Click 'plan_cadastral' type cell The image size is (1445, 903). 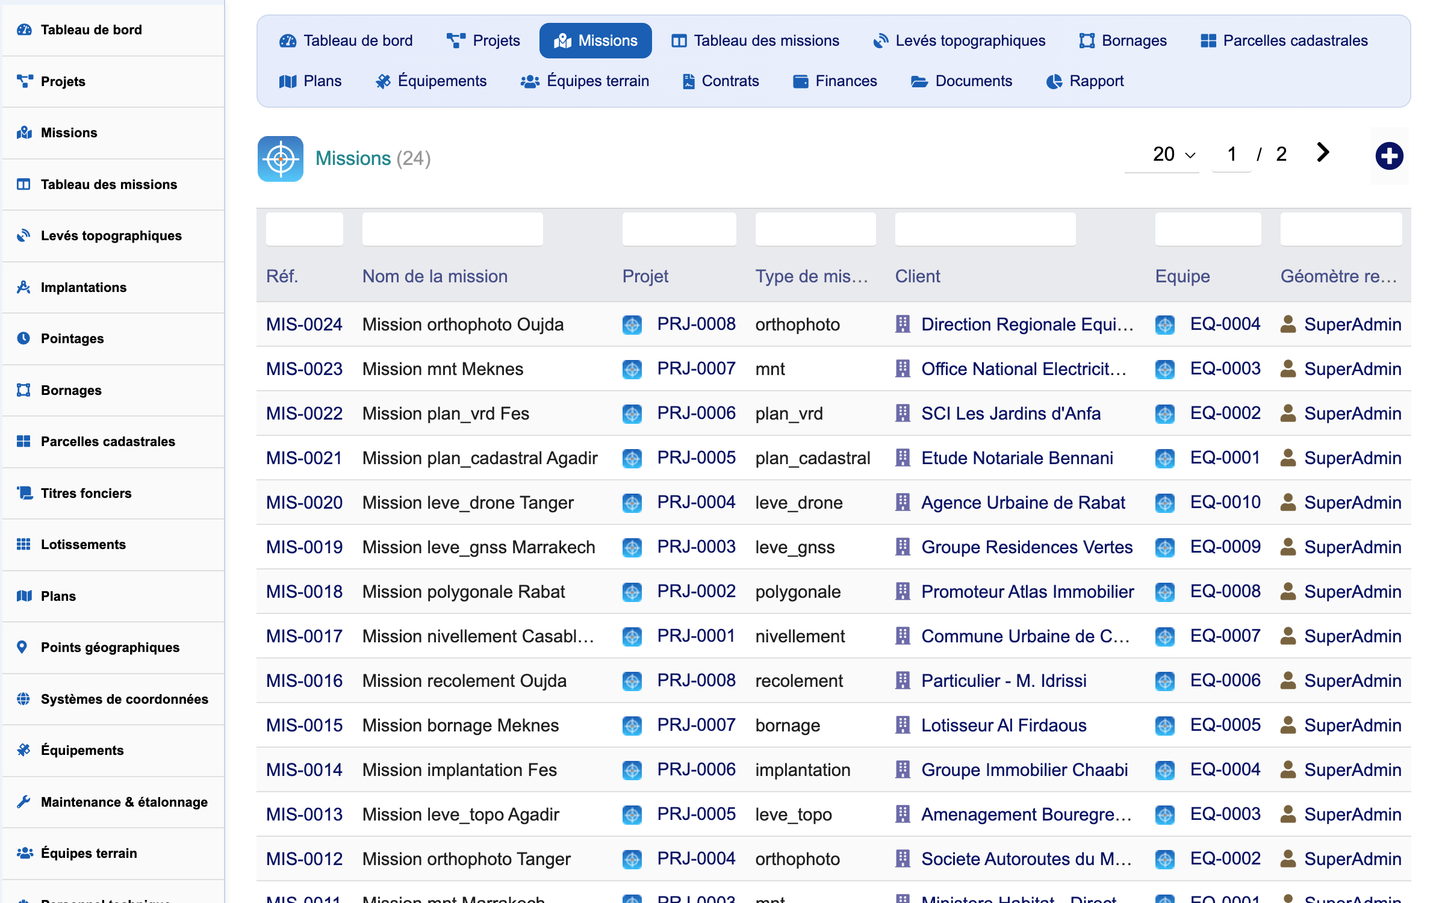[x=813, y=458]
